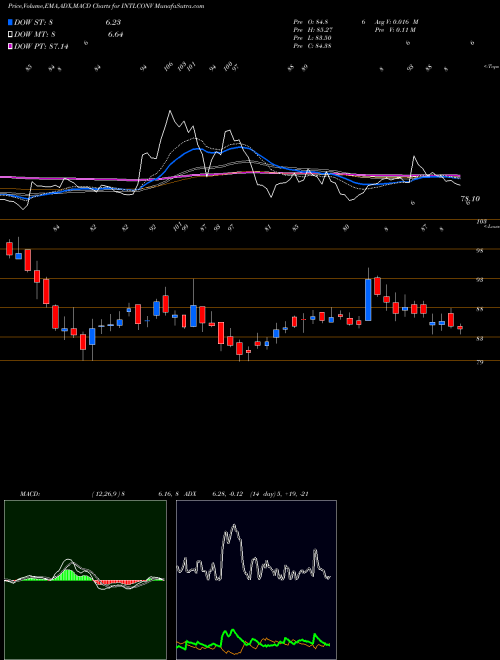500x660 pixels.
Task: Click the ADX '(14 day)' values text
Action: click(279, 494)
